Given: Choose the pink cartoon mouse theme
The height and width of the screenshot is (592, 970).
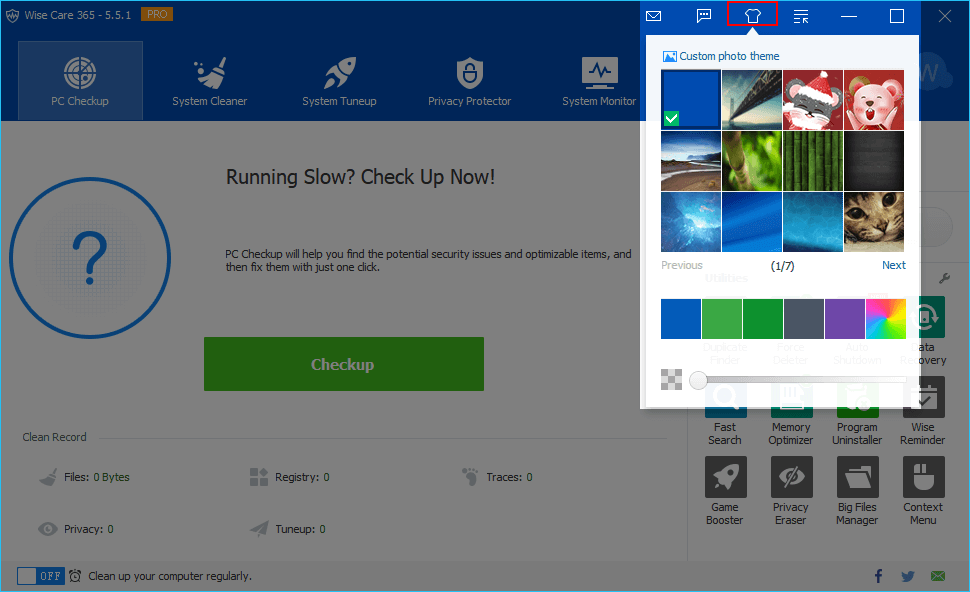Looking at the screenshot, I should click(x=873, y=99).
